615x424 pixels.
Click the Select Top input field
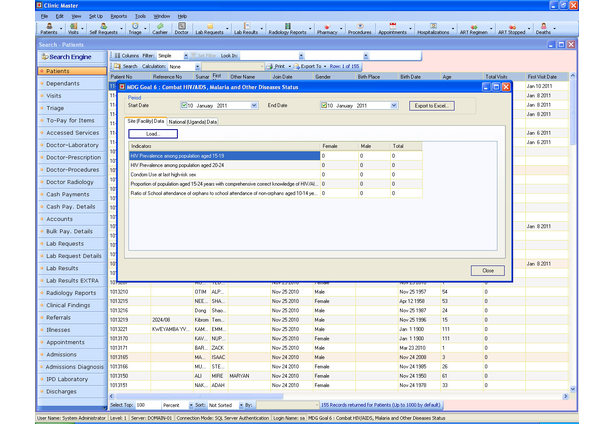click(x=148, y=405)
